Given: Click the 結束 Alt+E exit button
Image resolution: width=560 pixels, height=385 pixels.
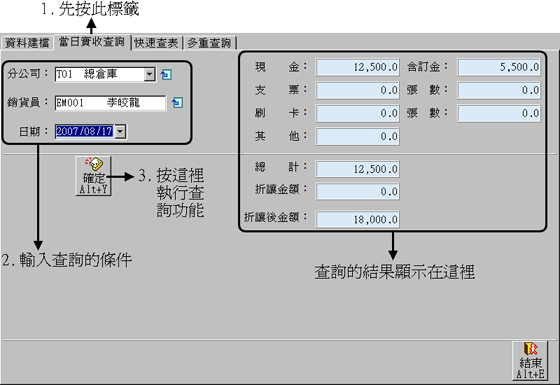Looking at the screenshot, I should click(x=530, y=361).
